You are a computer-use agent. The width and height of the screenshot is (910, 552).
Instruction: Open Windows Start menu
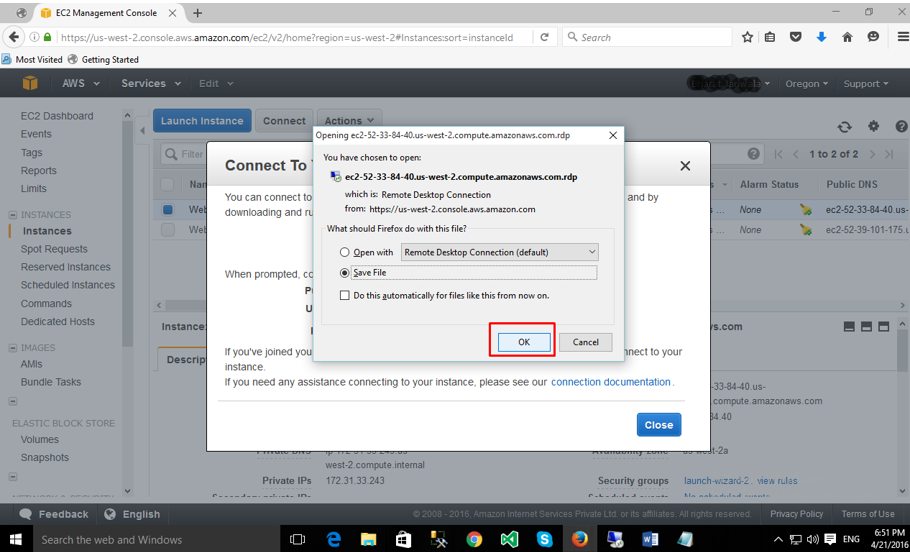(16, 540)
